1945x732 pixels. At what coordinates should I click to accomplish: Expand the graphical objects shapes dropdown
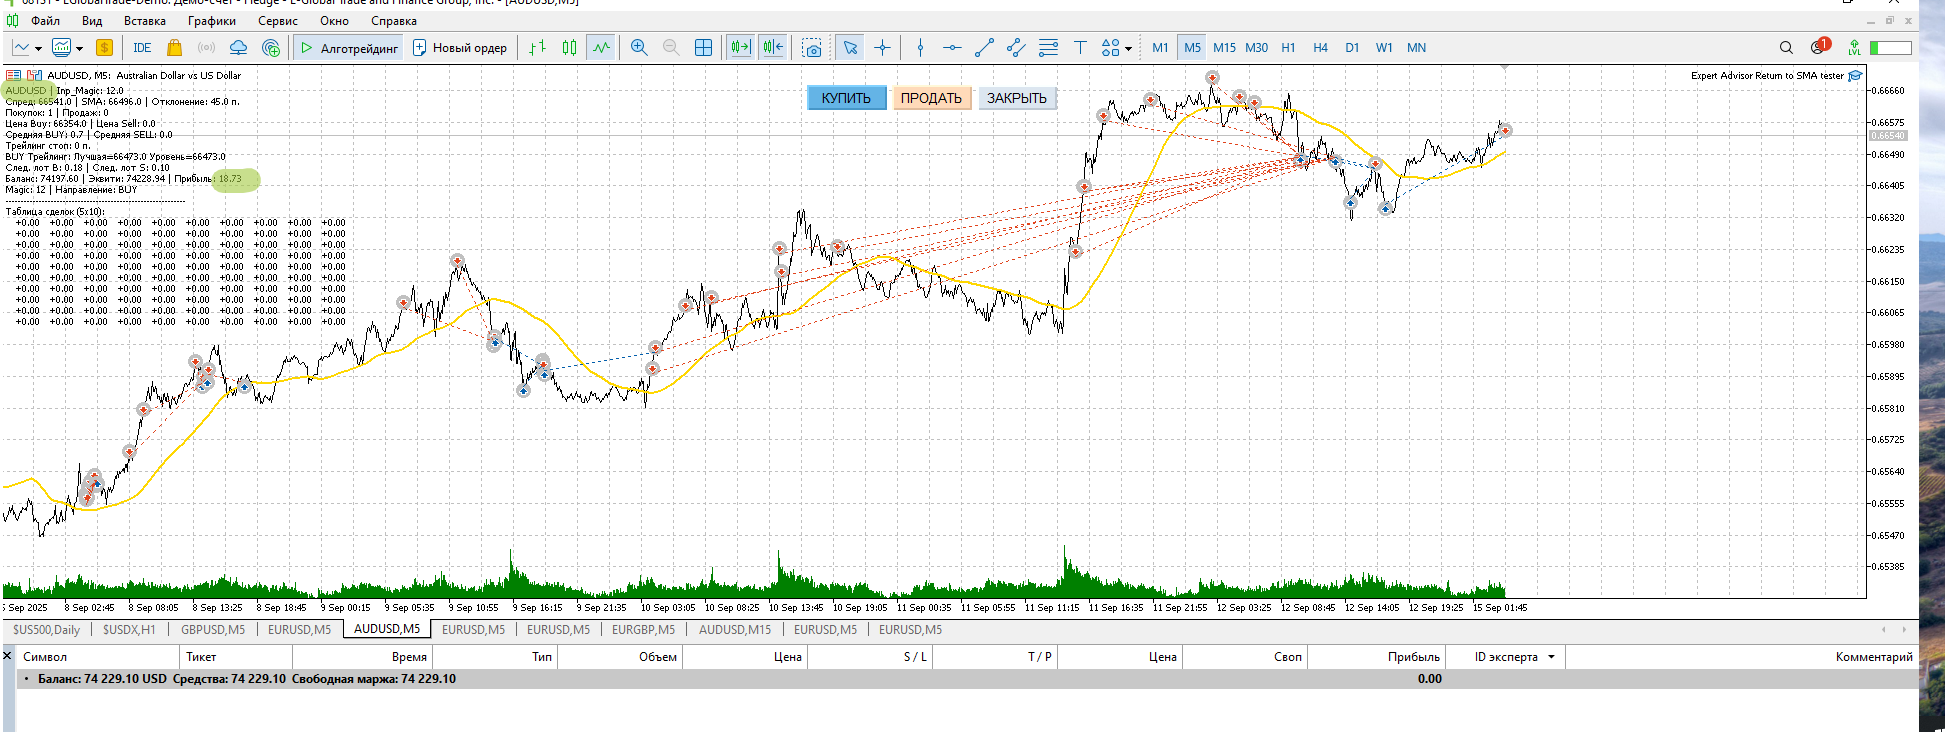[x=1128, y=48]
